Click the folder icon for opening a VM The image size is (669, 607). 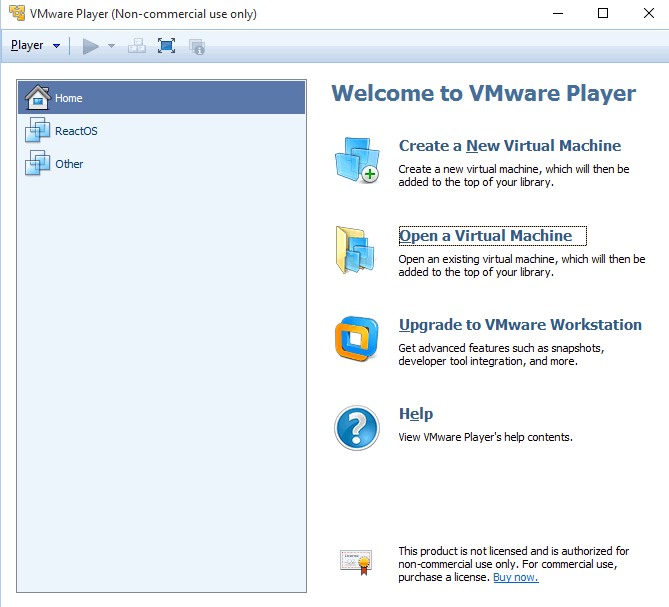(355, 250)
